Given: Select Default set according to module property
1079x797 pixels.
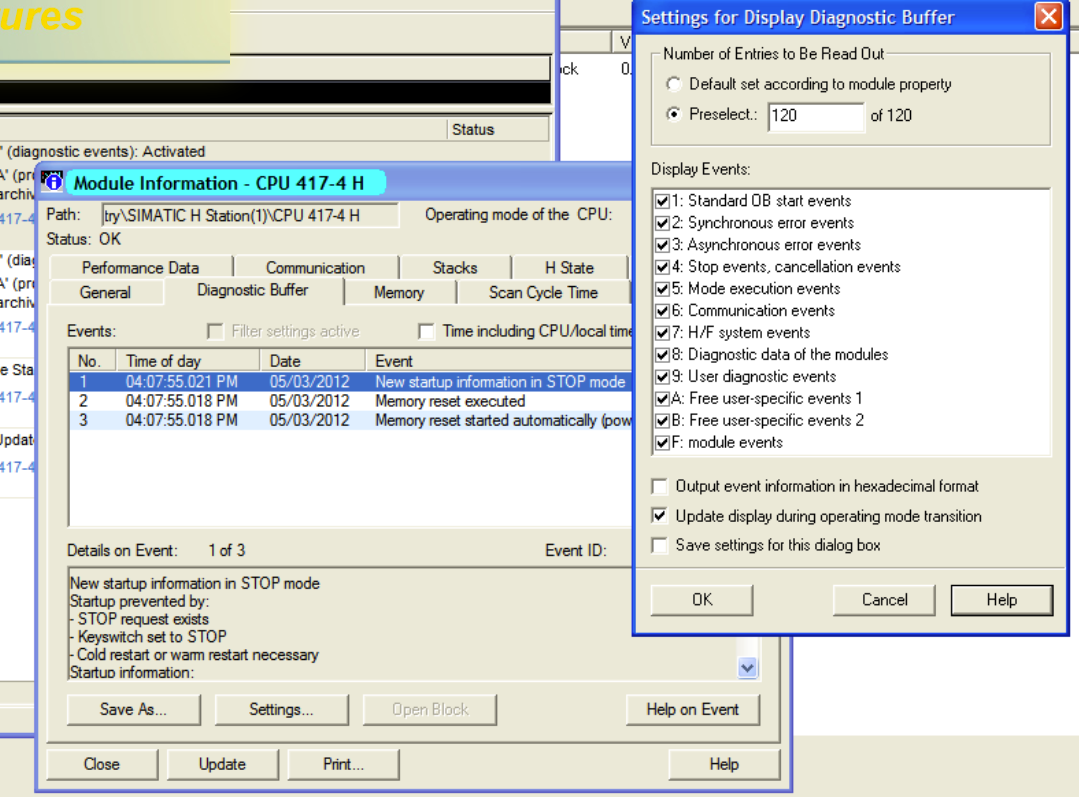Looking at the screenshot, I should point(673,84).
